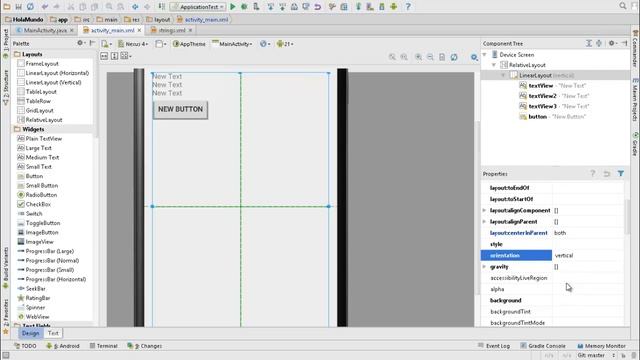Screen dimensions: 640x360
Task: Switch to the Text editor tab
Action: coord(53,333)
